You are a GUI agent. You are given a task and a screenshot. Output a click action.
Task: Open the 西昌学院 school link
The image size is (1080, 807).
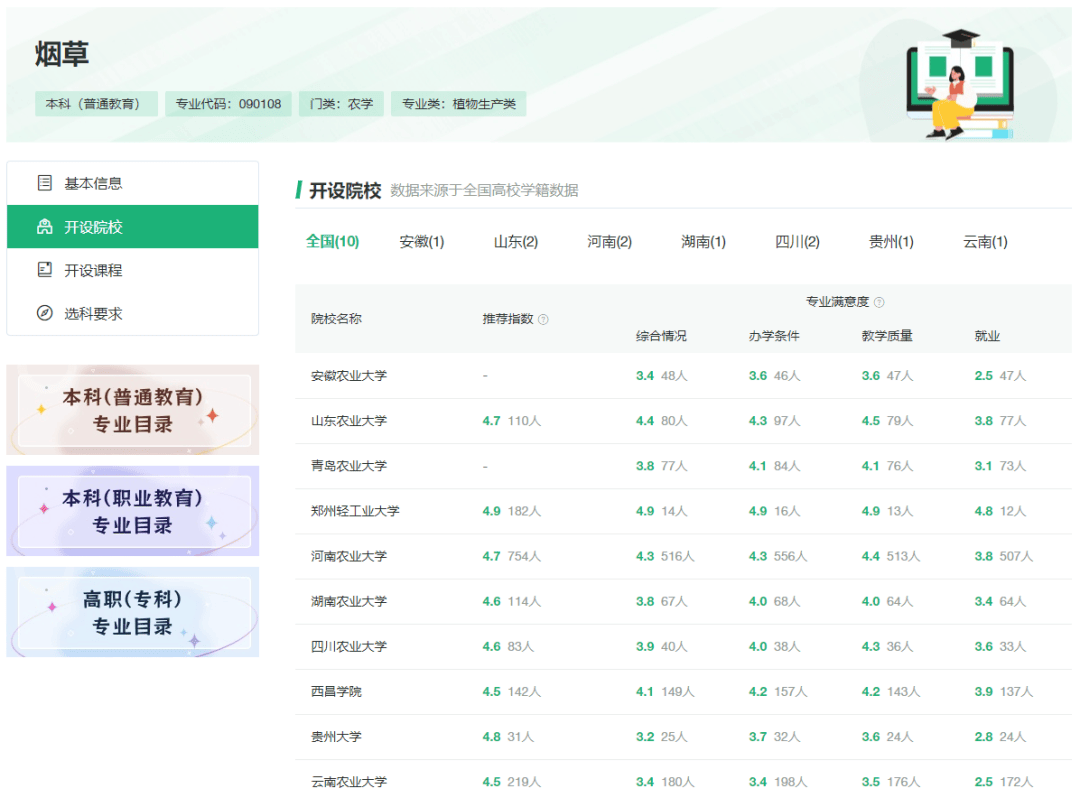(x=336, y=691)
